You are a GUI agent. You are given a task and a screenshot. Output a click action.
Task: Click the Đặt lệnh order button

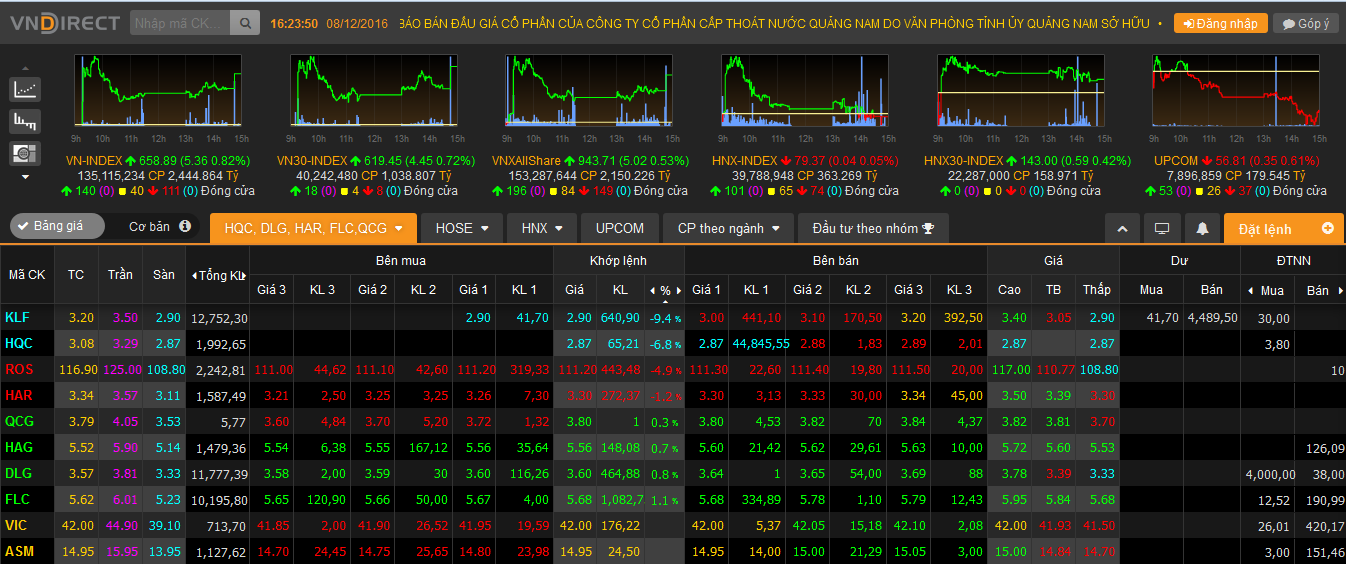pyautogui.click(x=1284, y=229)
